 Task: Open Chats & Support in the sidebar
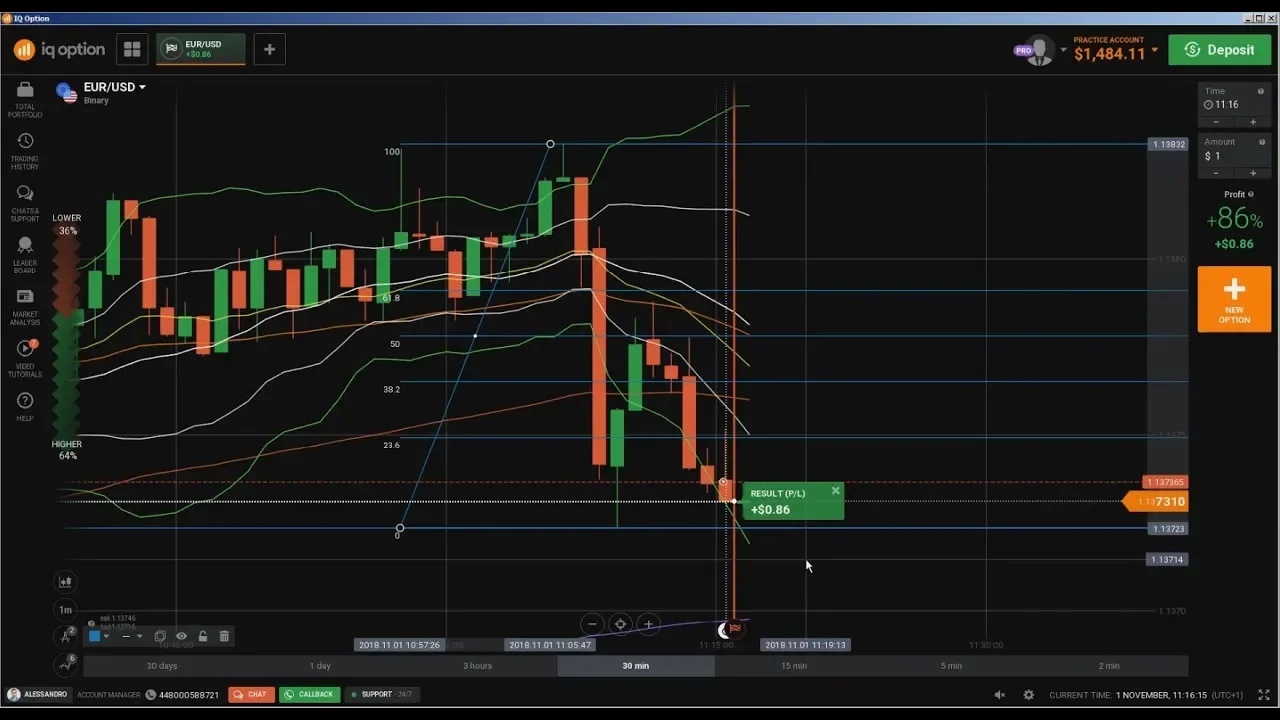[25, 203]
